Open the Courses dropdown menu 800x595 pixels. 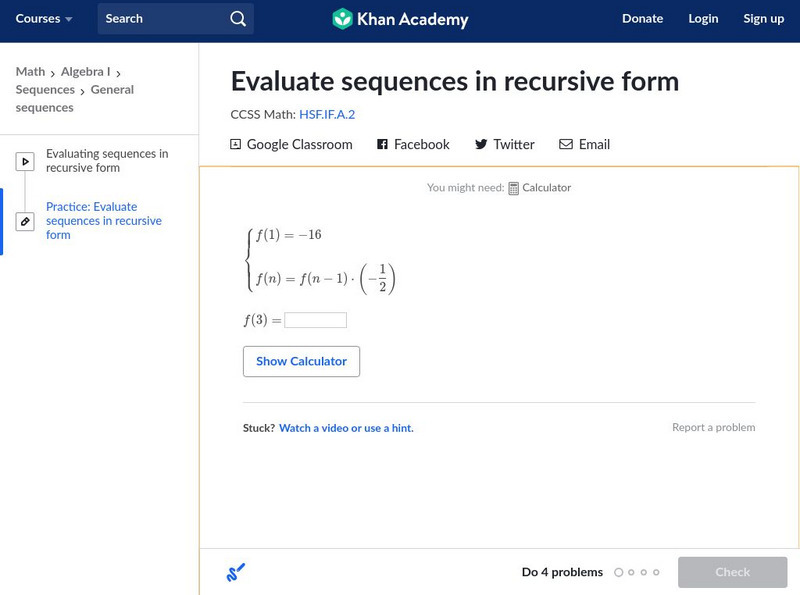click(44, 19)
